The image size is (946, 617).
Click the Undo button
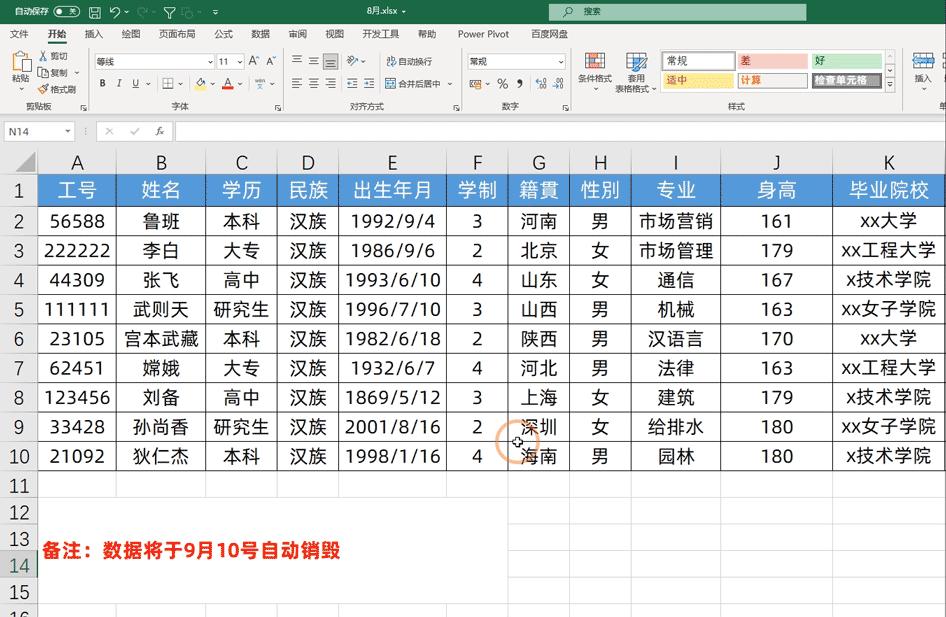tap(113, 10)
